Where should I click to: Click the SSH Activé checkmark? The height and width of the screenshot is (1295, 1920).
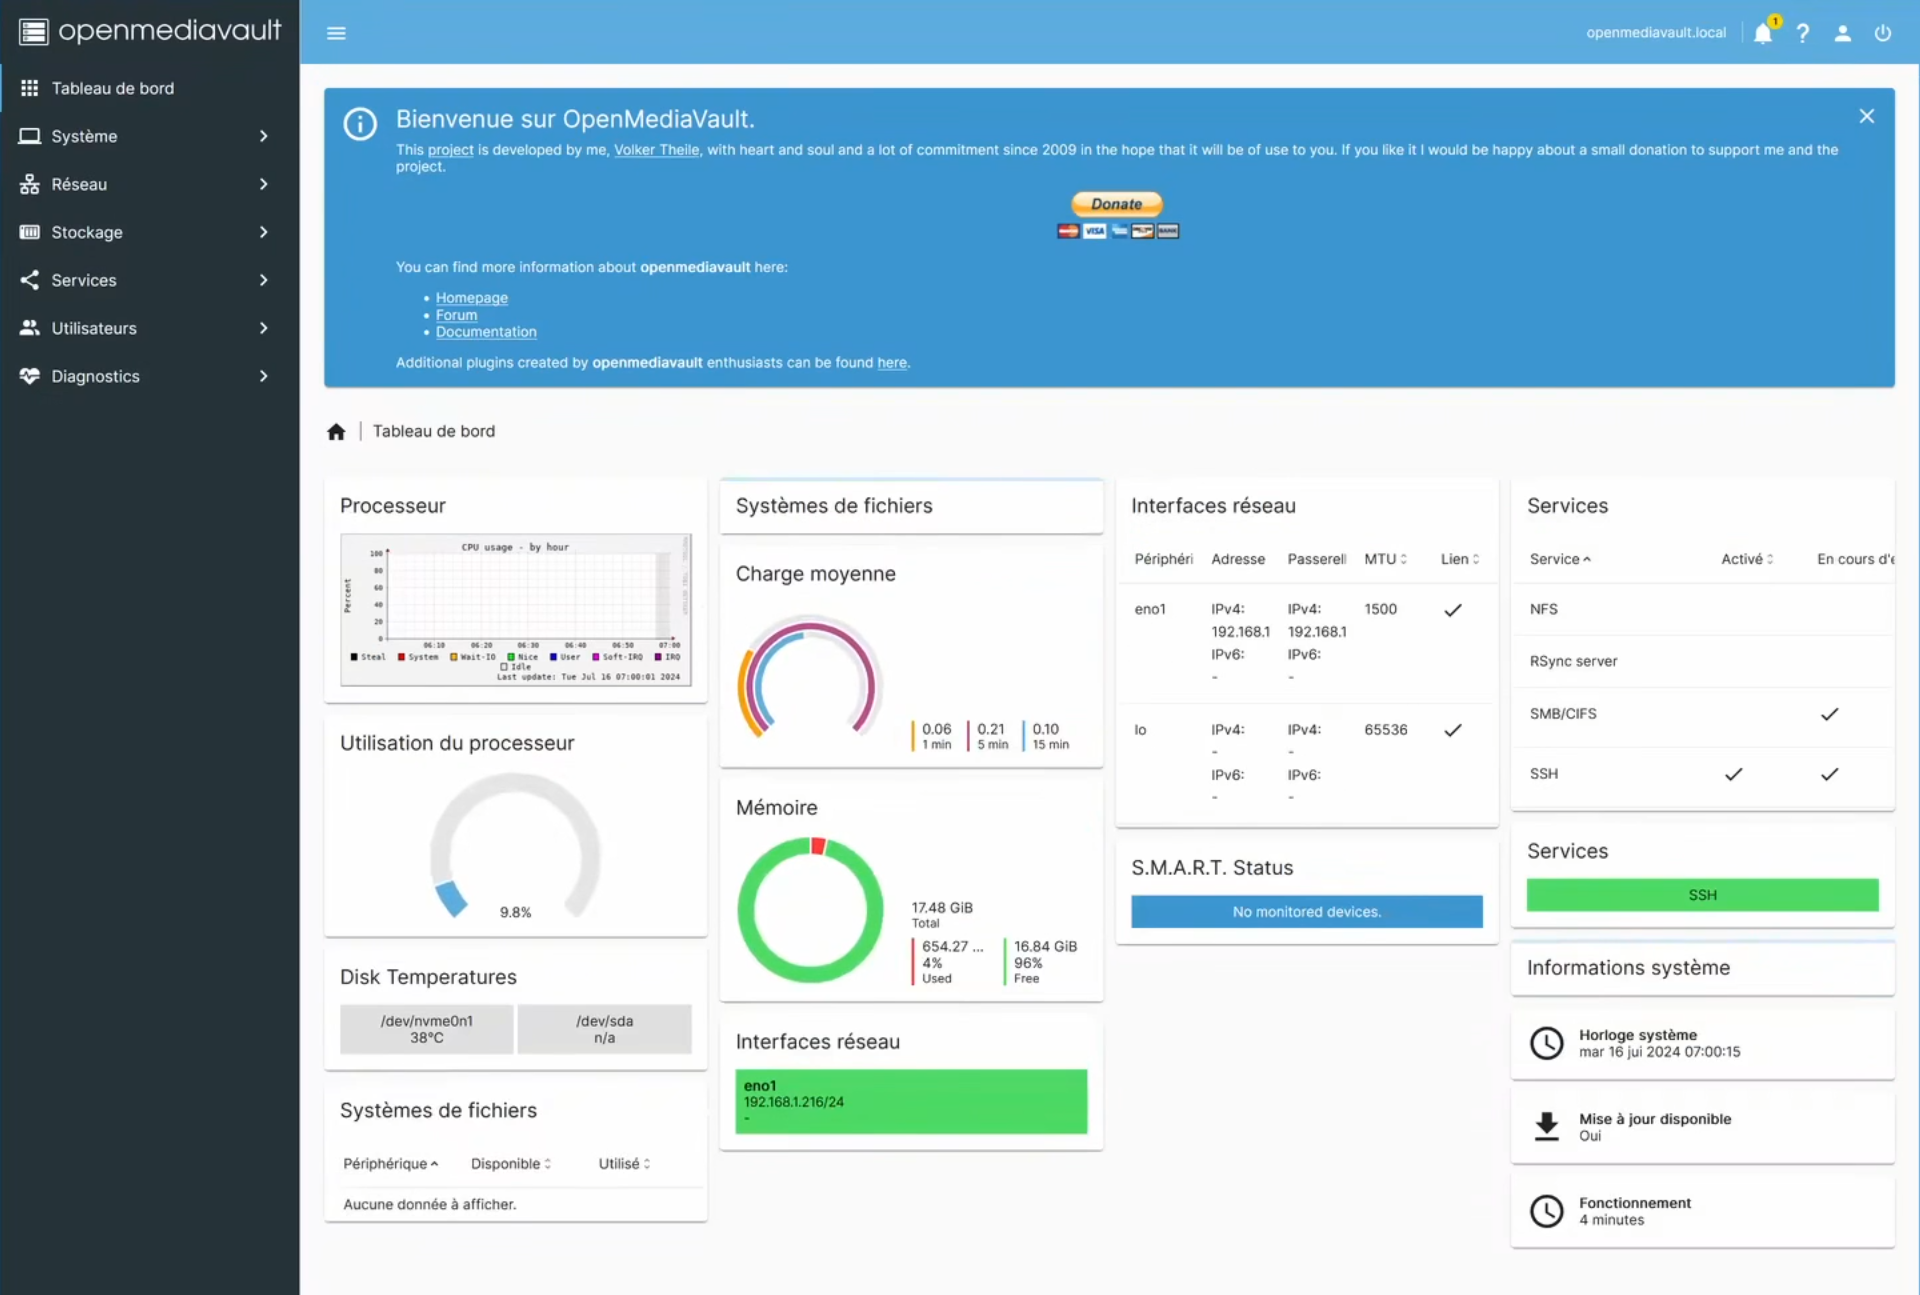click(x=1733, y=774)
